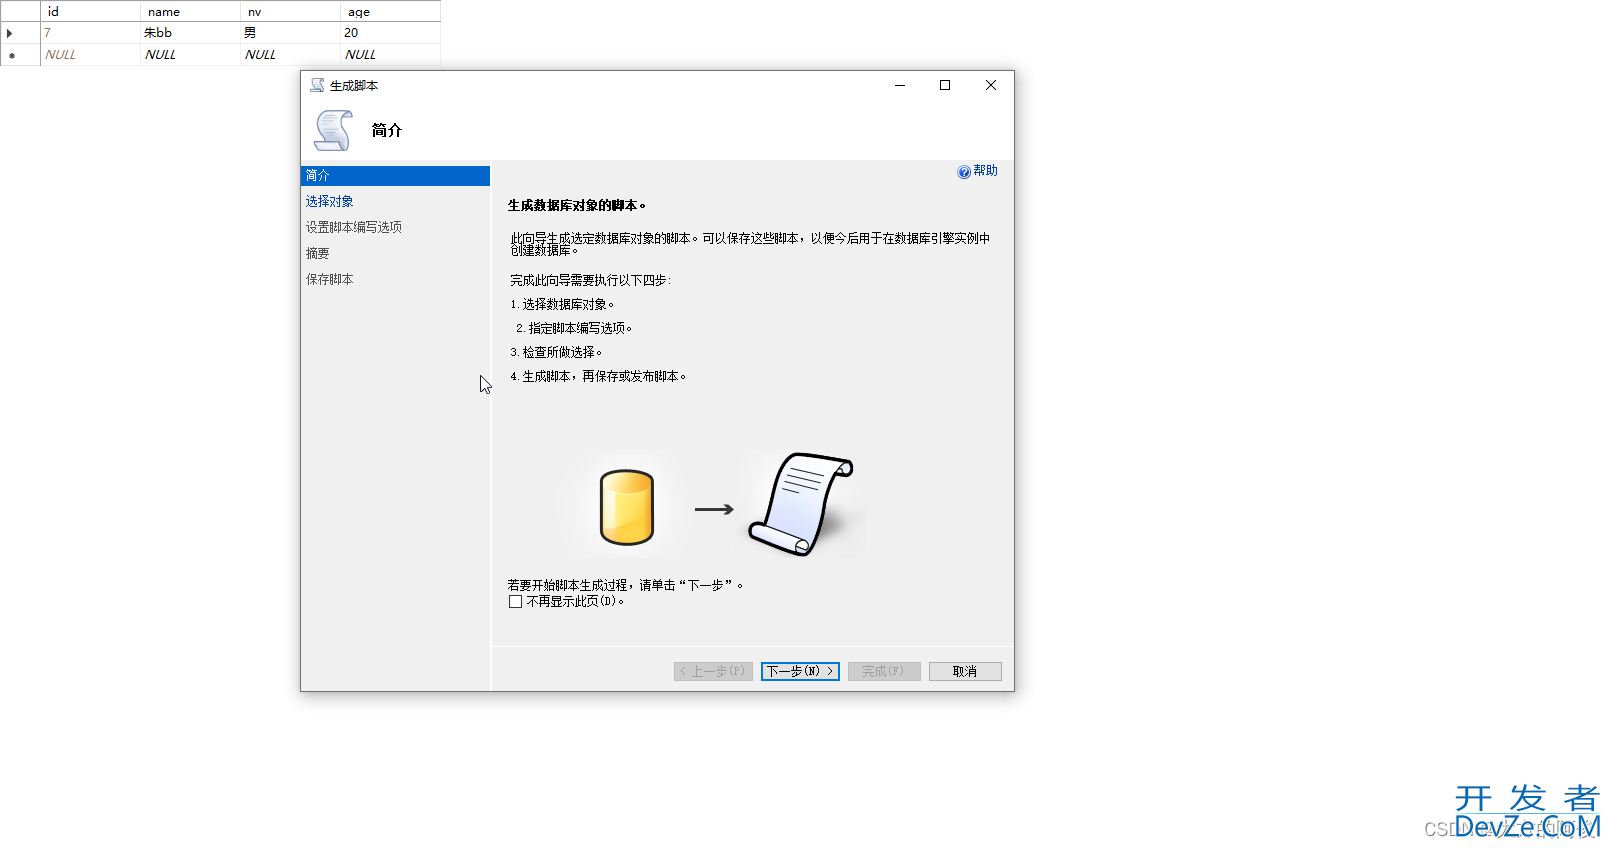Image resolution: width=1611 pixels, height=848 pixels.
Task: Select the nv cell with value 男
Action: tap(290, 33)
